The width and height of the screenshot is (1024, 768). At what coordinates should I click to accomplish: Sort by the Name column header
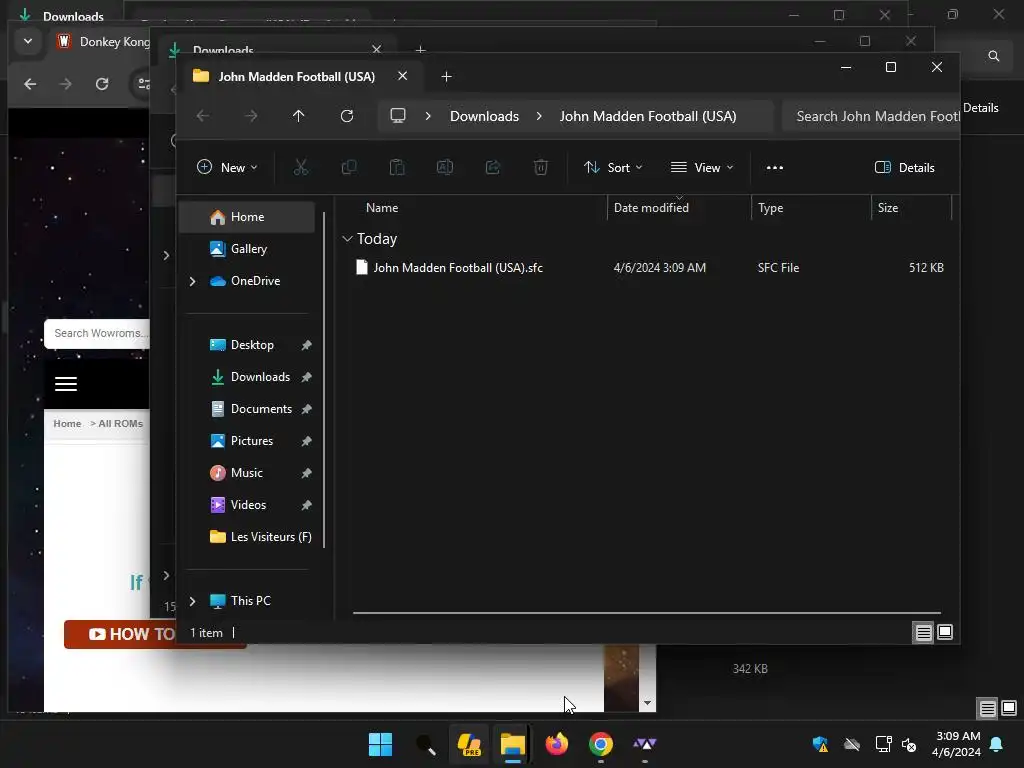(382, 208)
